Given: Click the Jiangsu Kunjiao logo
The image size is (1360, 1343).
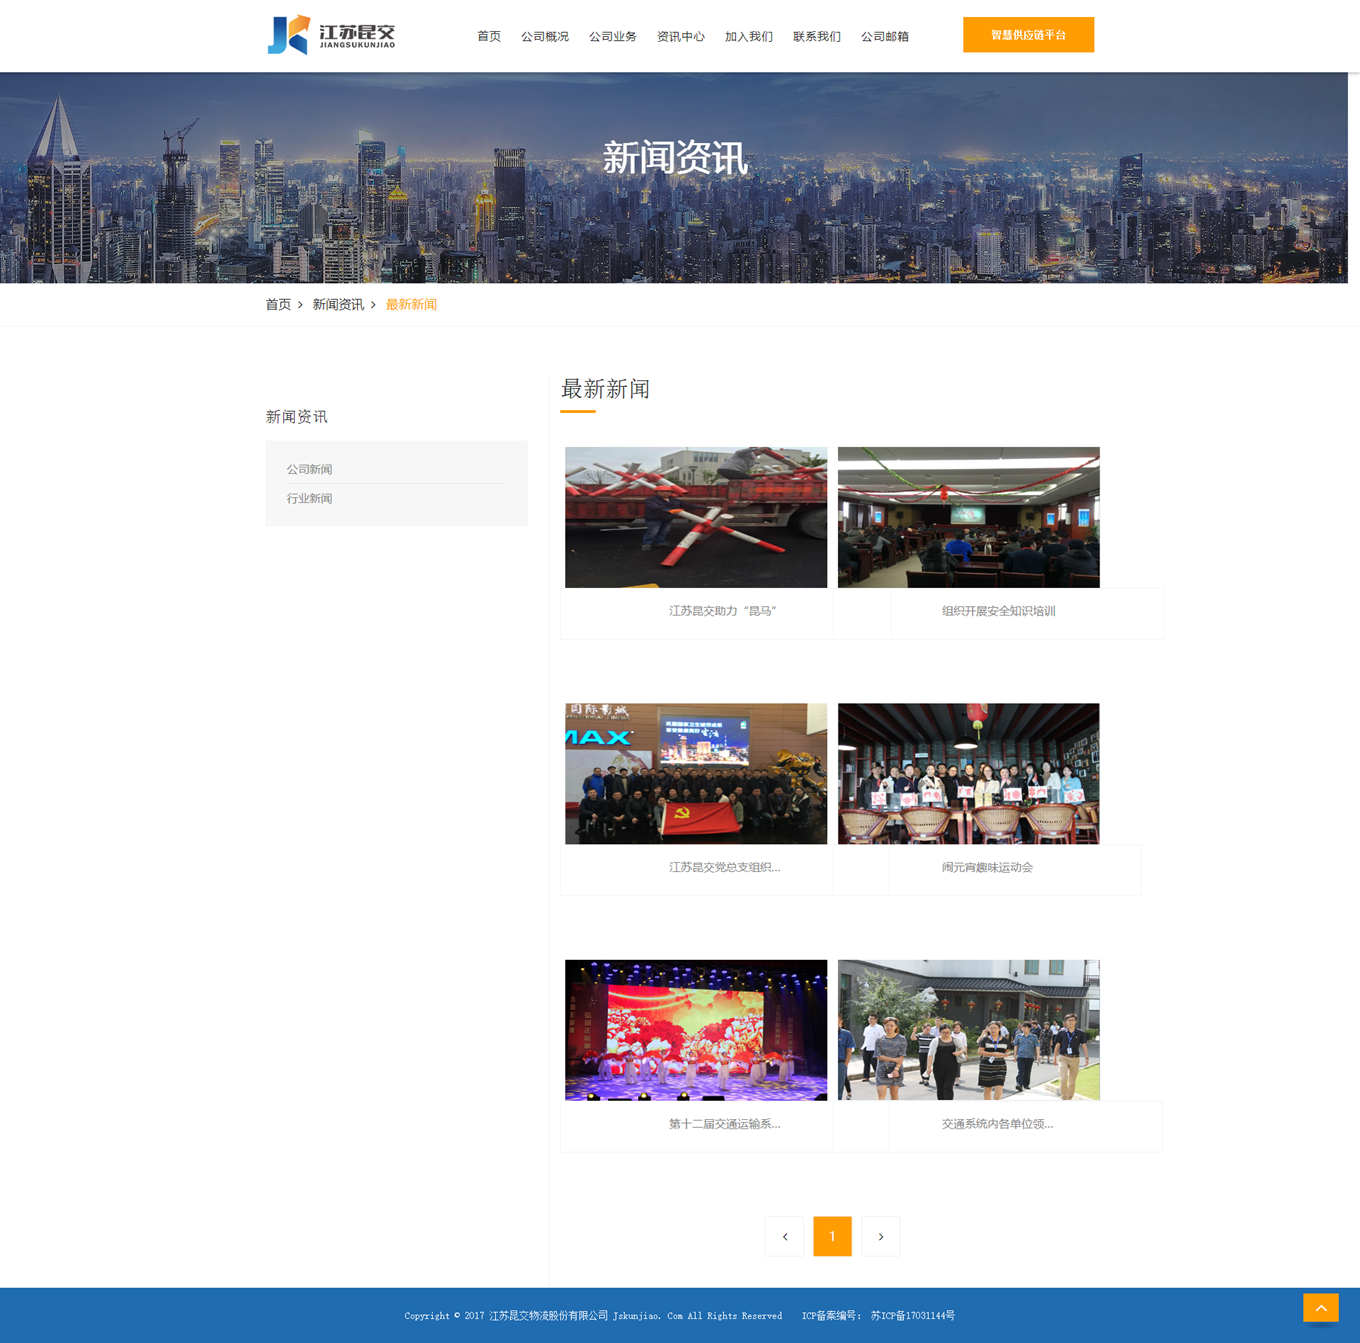Looking at the screenshot, I should (331, 35).
